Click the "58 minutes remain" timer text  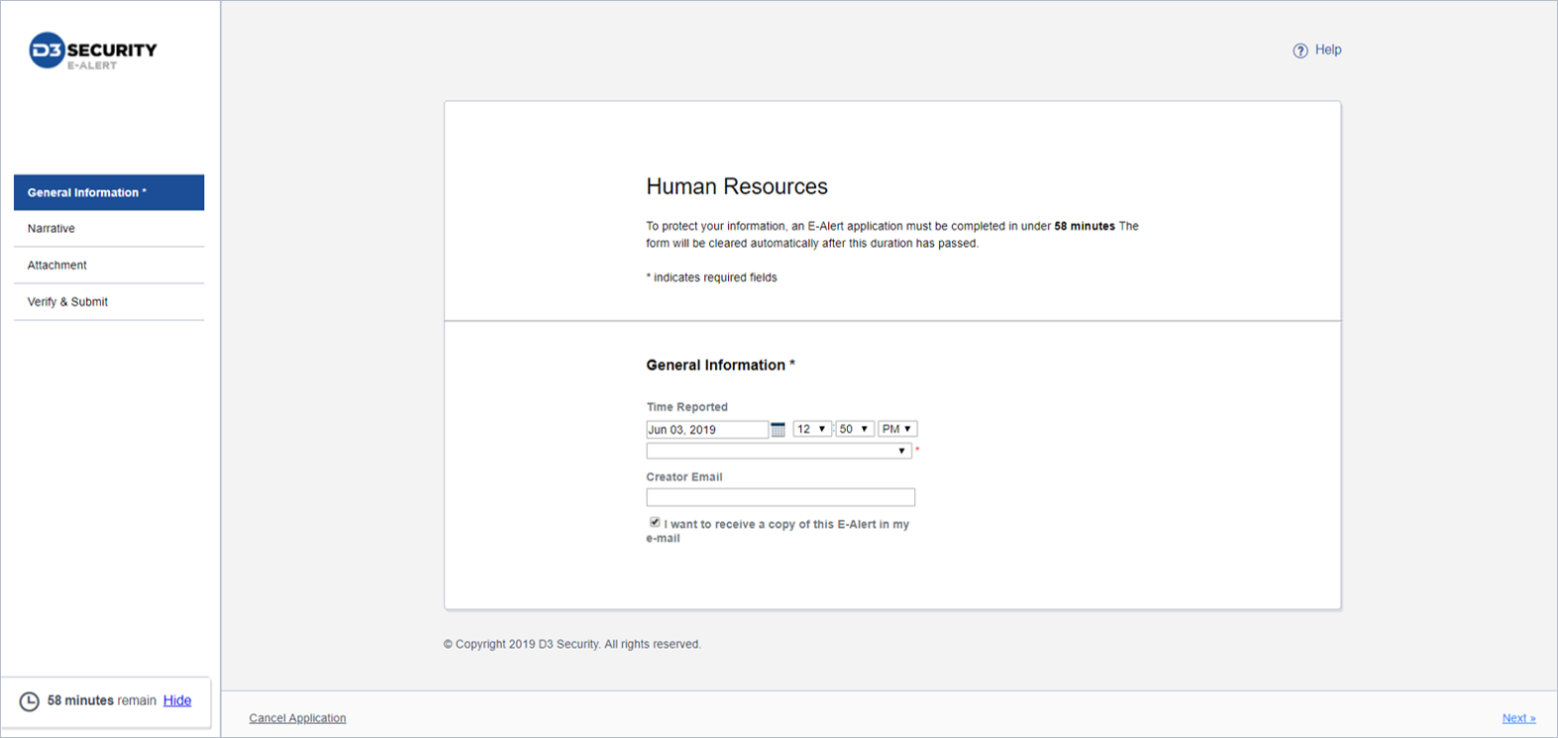coord(101,701)
